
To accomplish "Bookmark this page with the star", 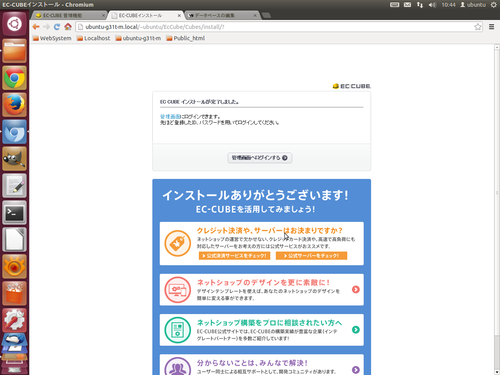I will (478, 27).
